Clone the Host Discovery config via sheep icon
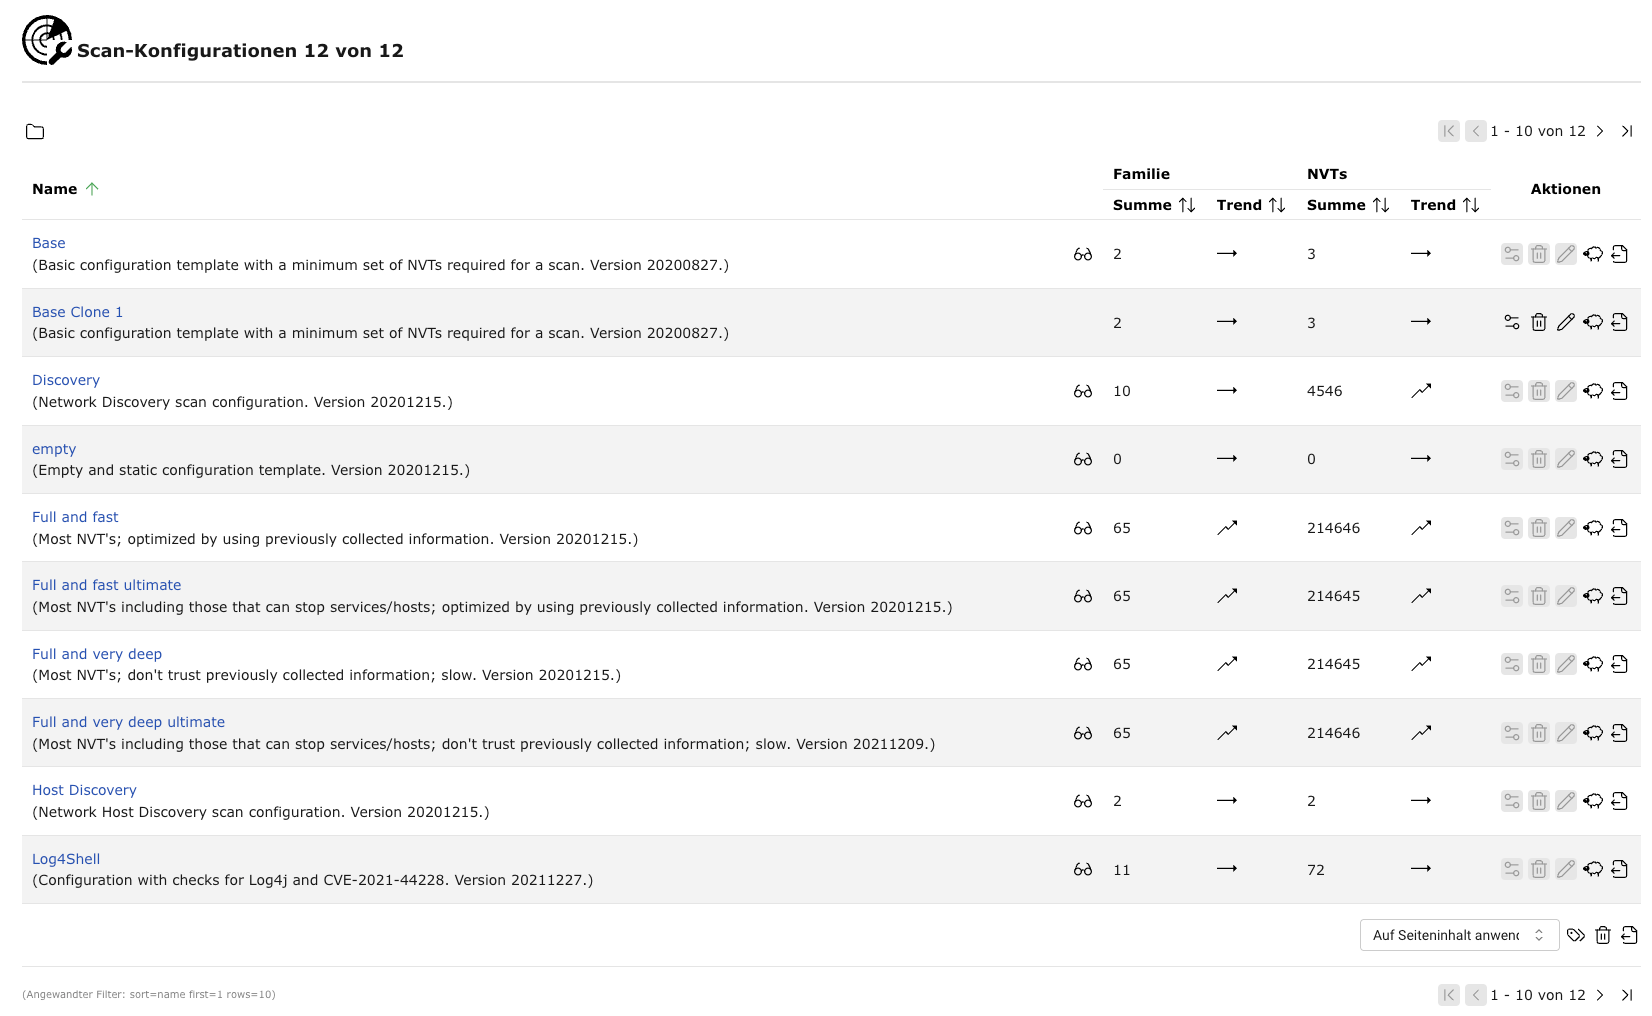The width and height of the screenshot is (1652, 1016). tap(1593, 801)
